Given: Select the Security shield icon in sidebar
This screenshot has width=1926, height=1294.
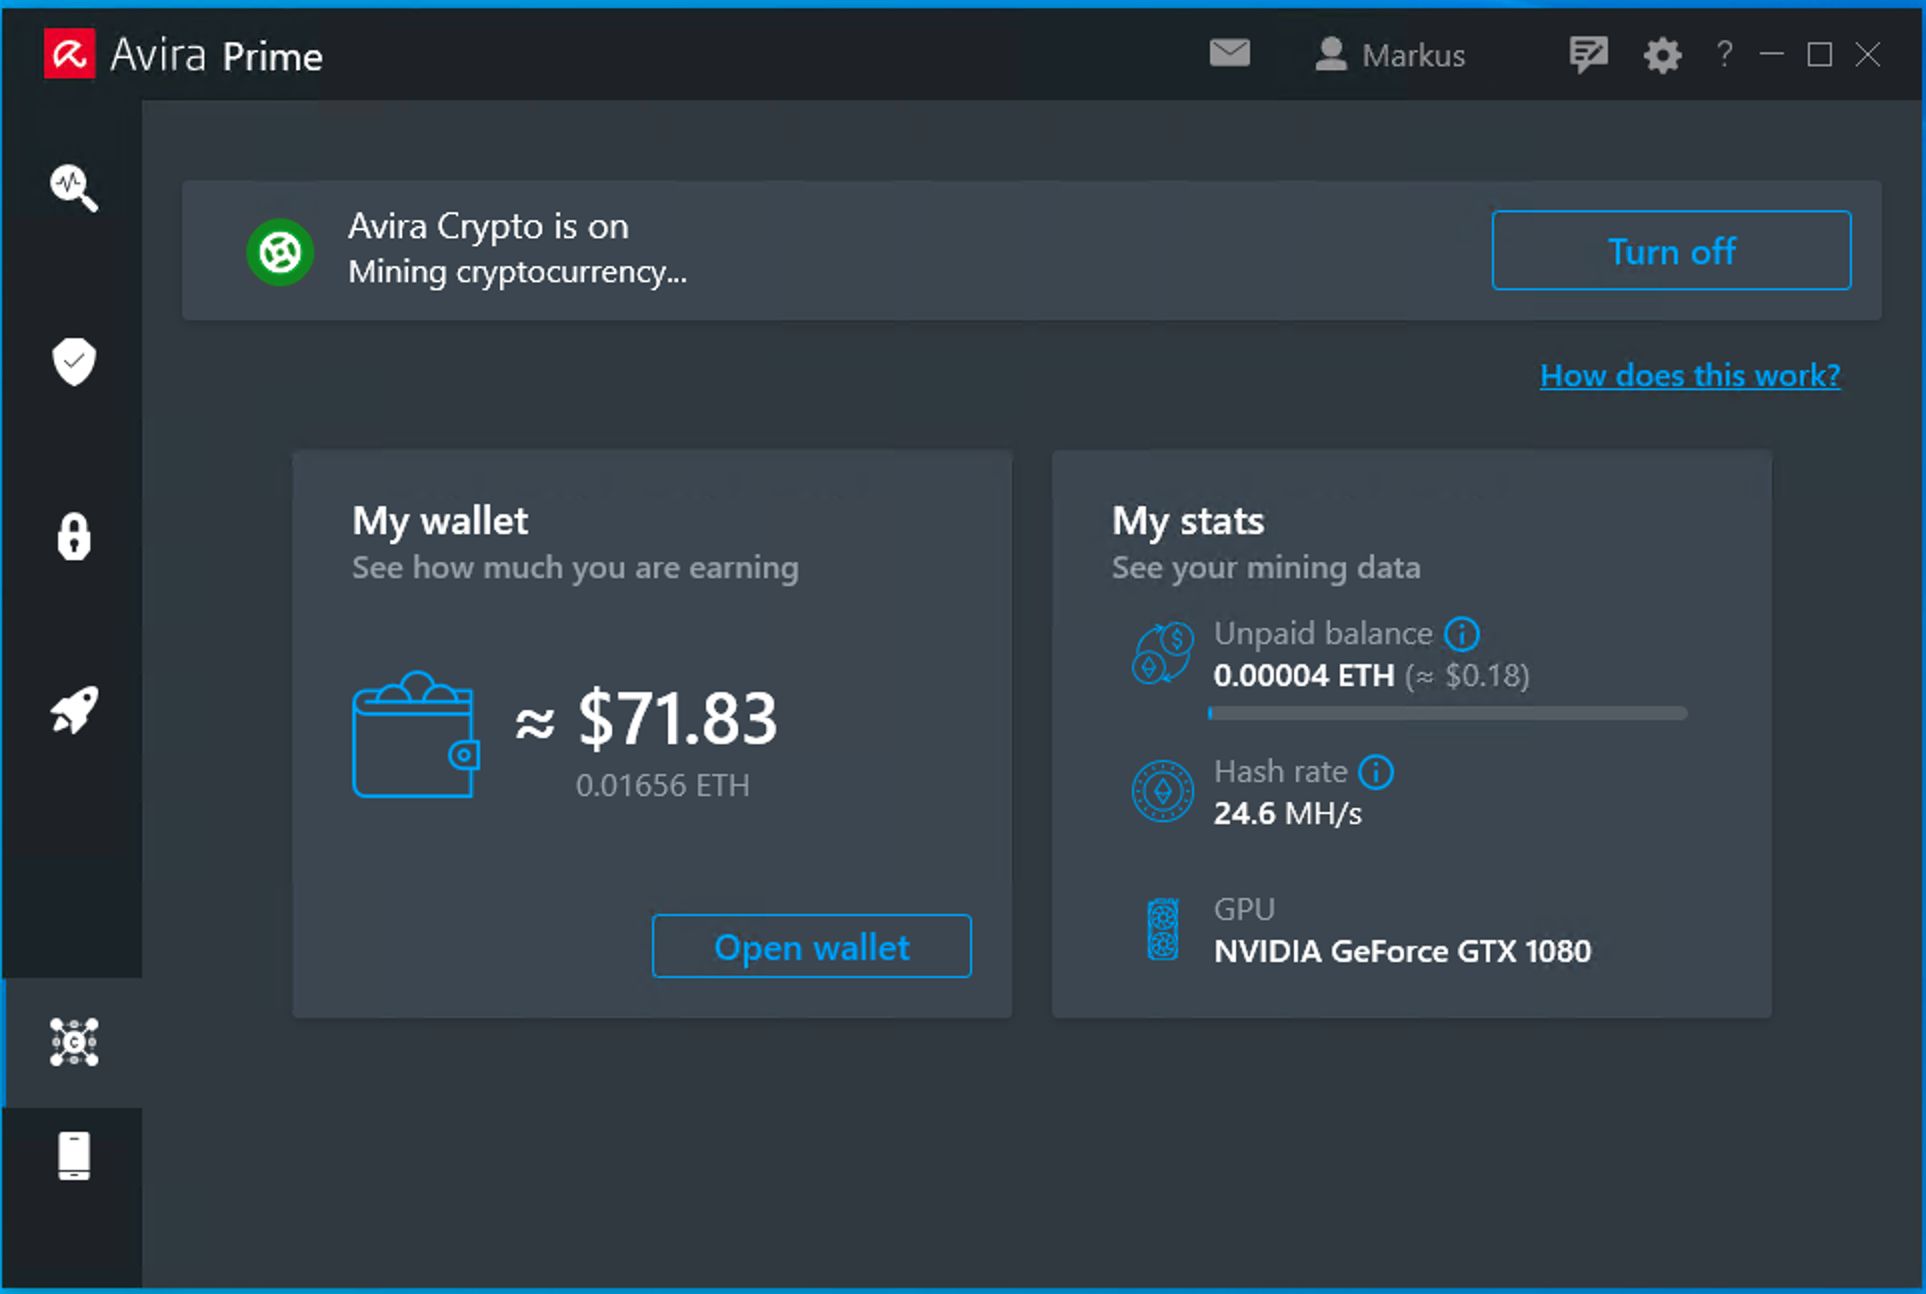Looking at the screenshot, I should pyautogui.click(x=72, y=363).
